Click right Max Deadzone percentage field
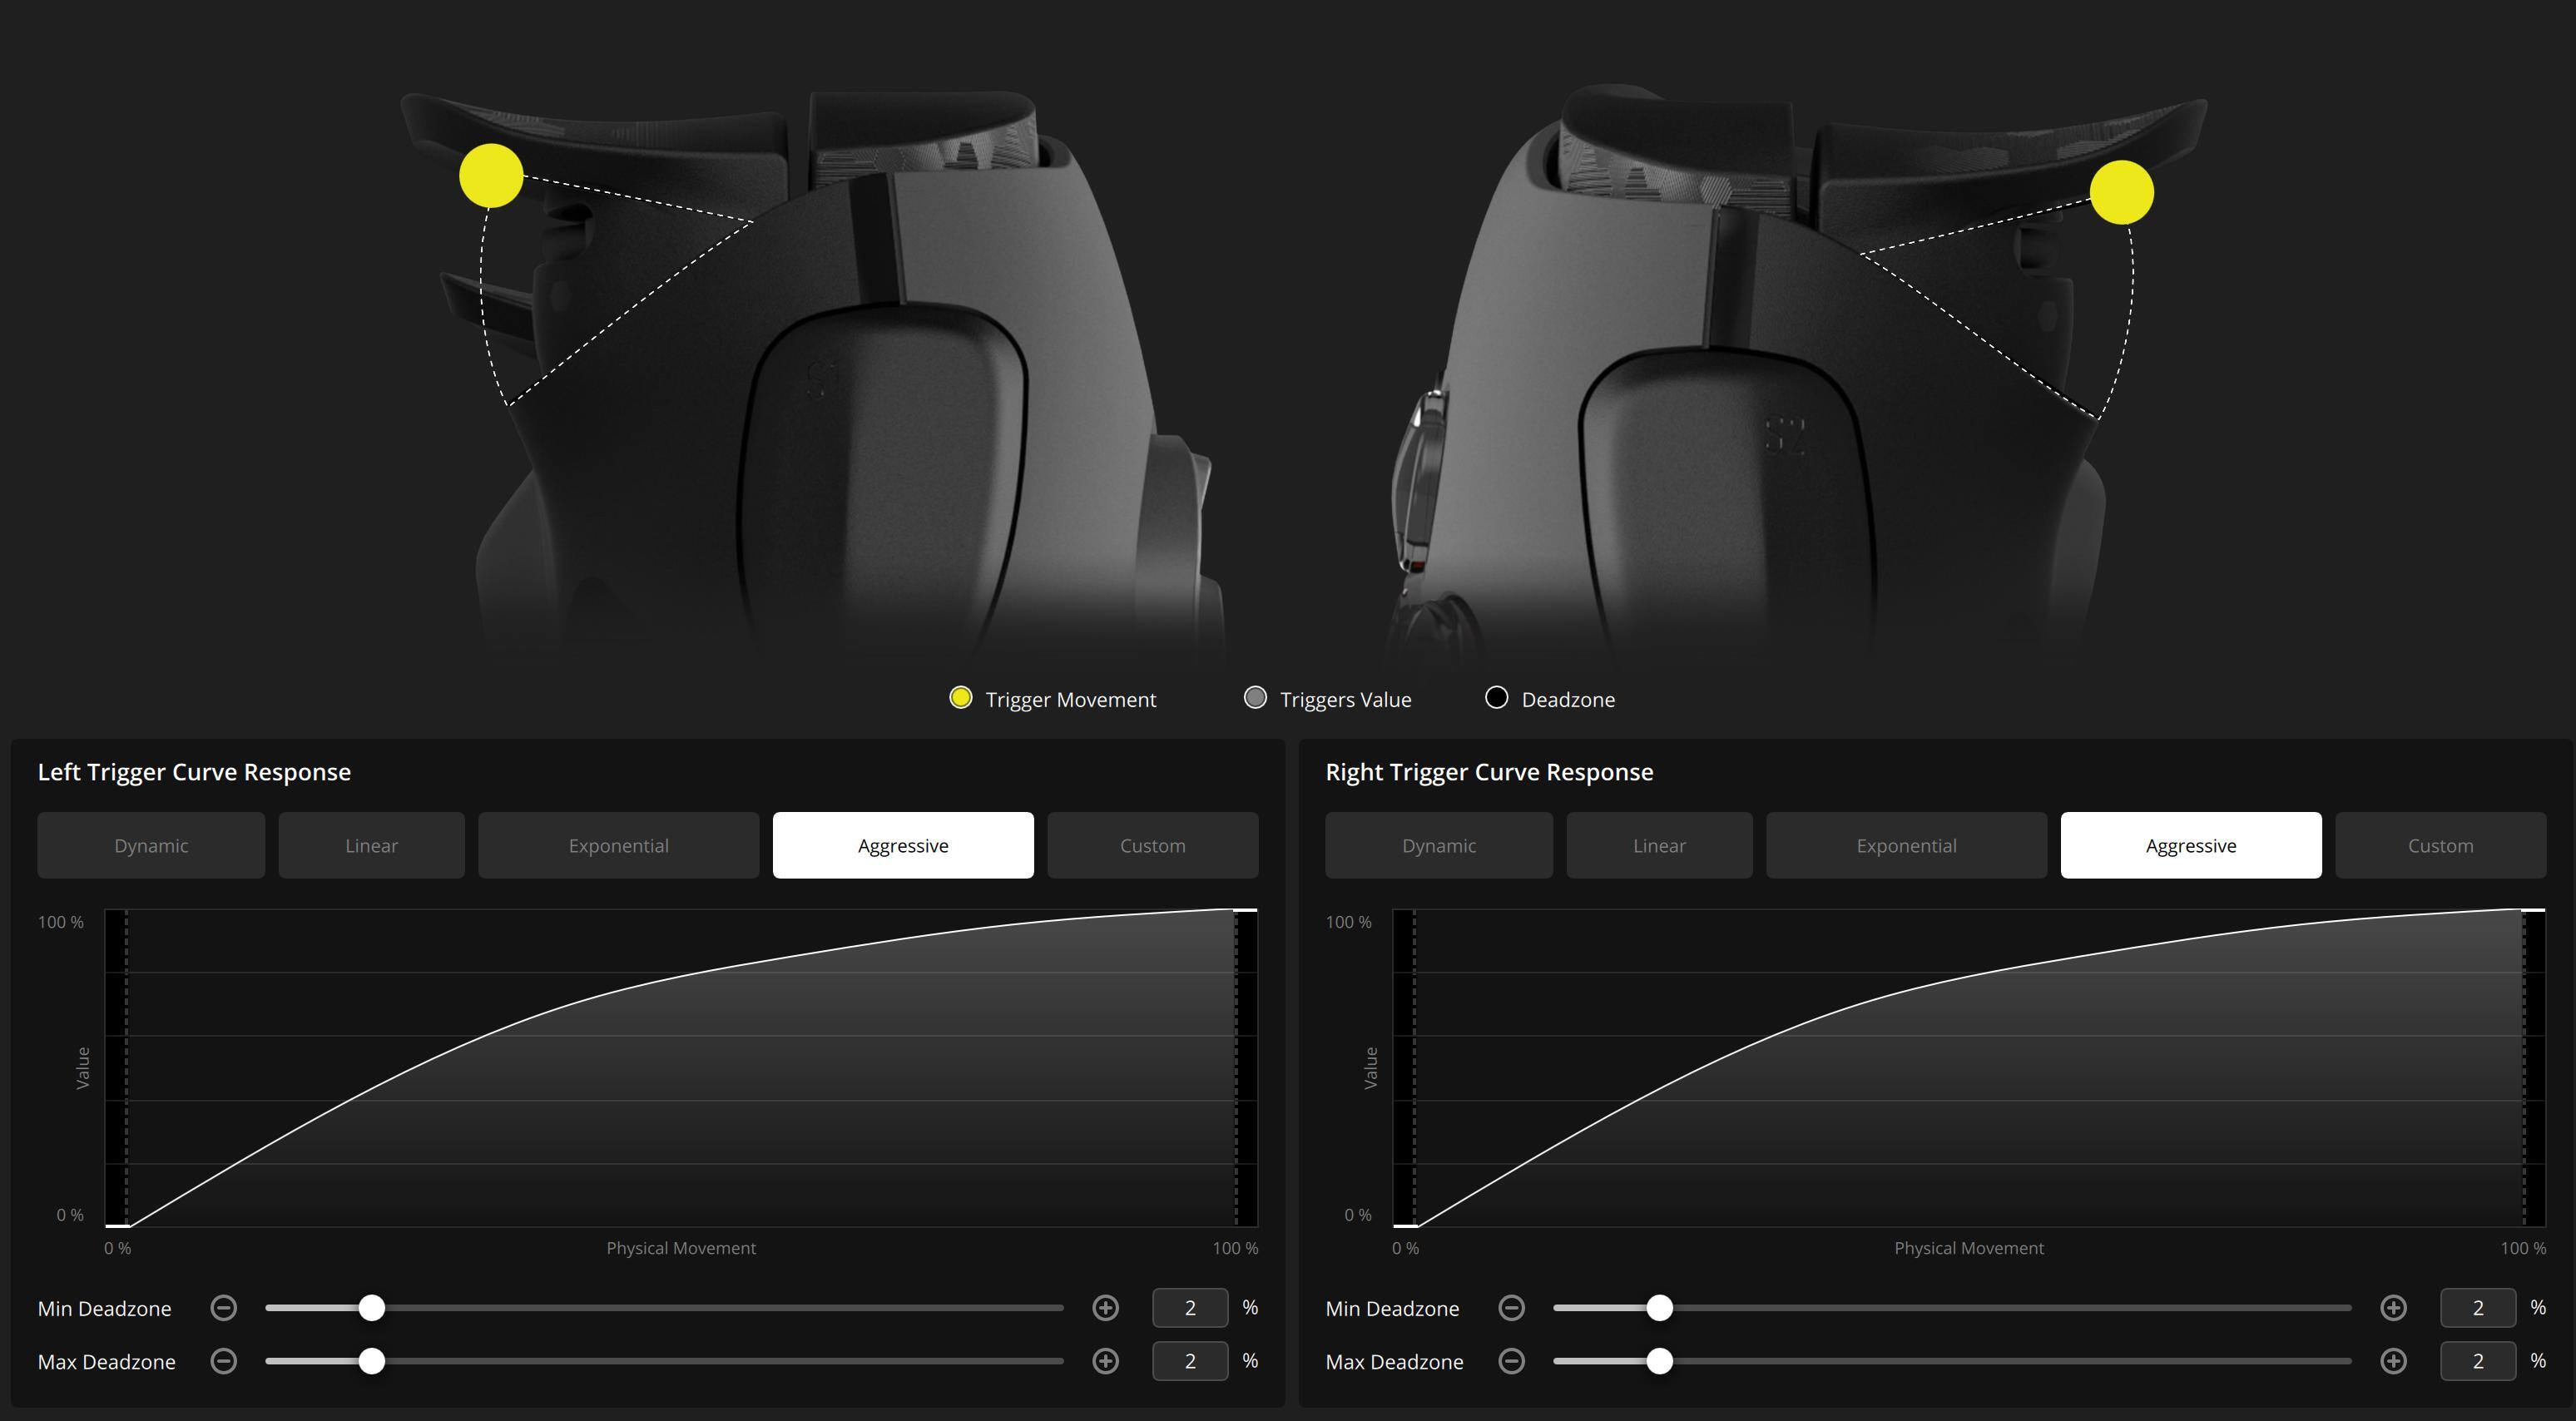The width and height of the screenshot is (2576, 1421). [2478, 1361]
